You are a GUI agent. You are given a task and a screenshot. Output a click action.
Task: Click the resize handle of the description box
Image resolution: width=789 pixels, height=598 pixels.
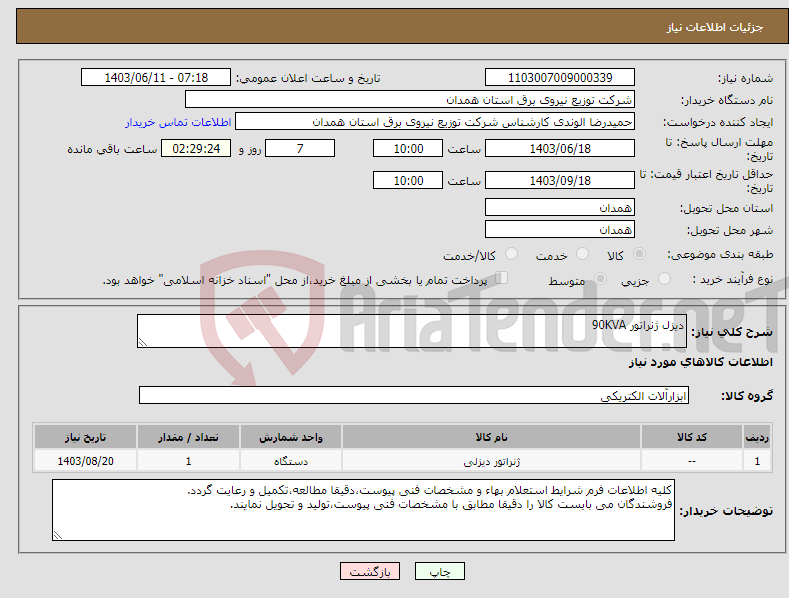tap(143, 342)
